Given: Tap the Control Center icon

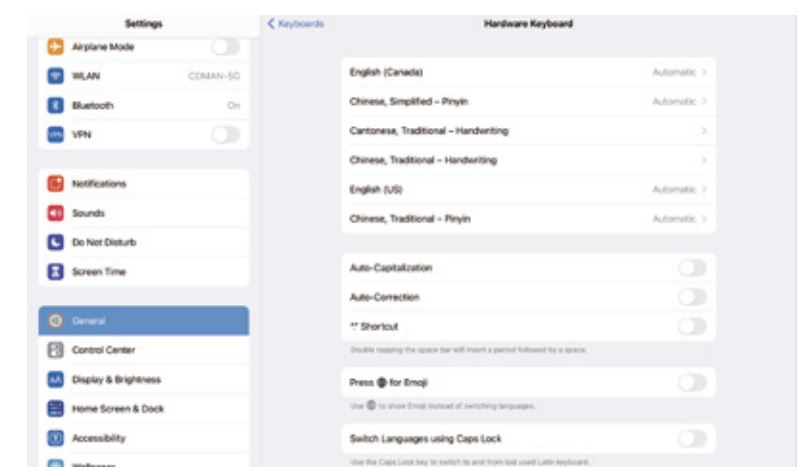Looking at the screenshot, I should tap(55, 350).
